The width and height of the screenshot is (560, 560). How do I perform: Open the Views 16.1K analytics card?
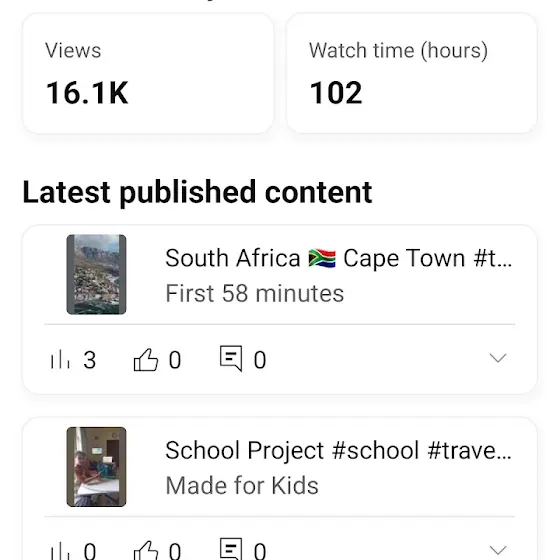(148, 73)
